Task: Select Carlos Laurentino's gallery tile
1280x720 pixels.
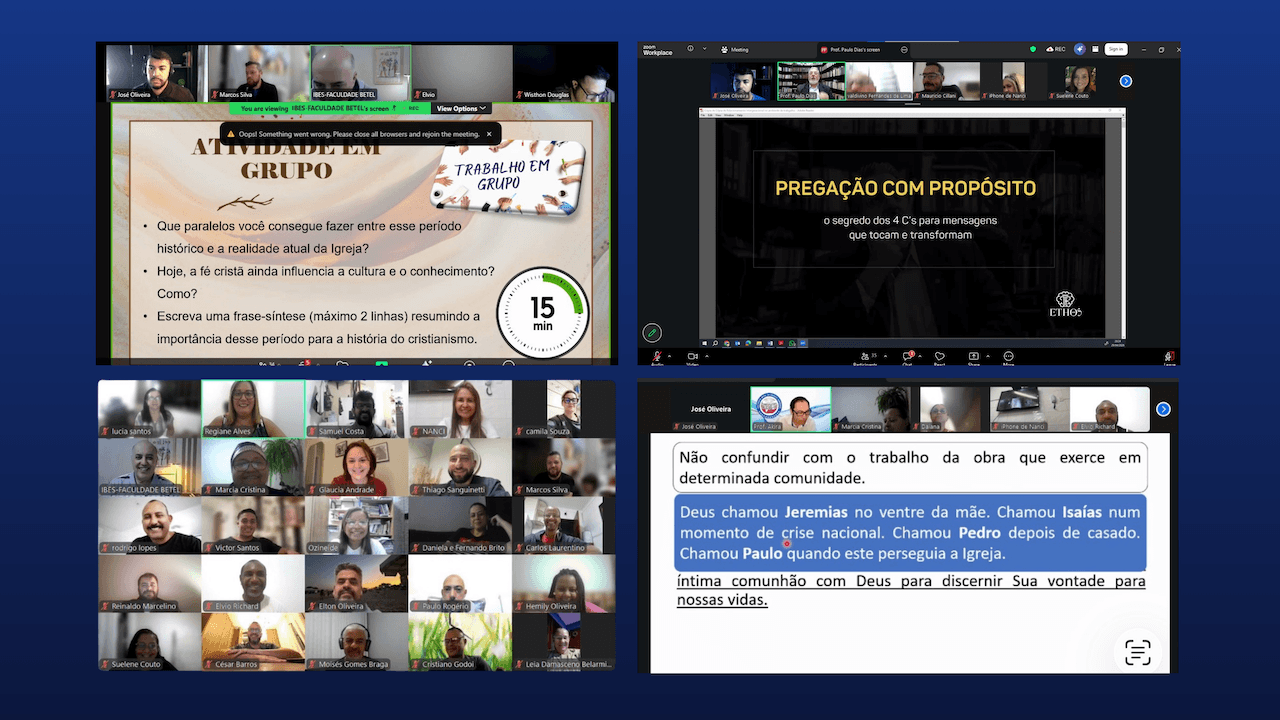Action: pyautogui.click(x=564, y=526)
